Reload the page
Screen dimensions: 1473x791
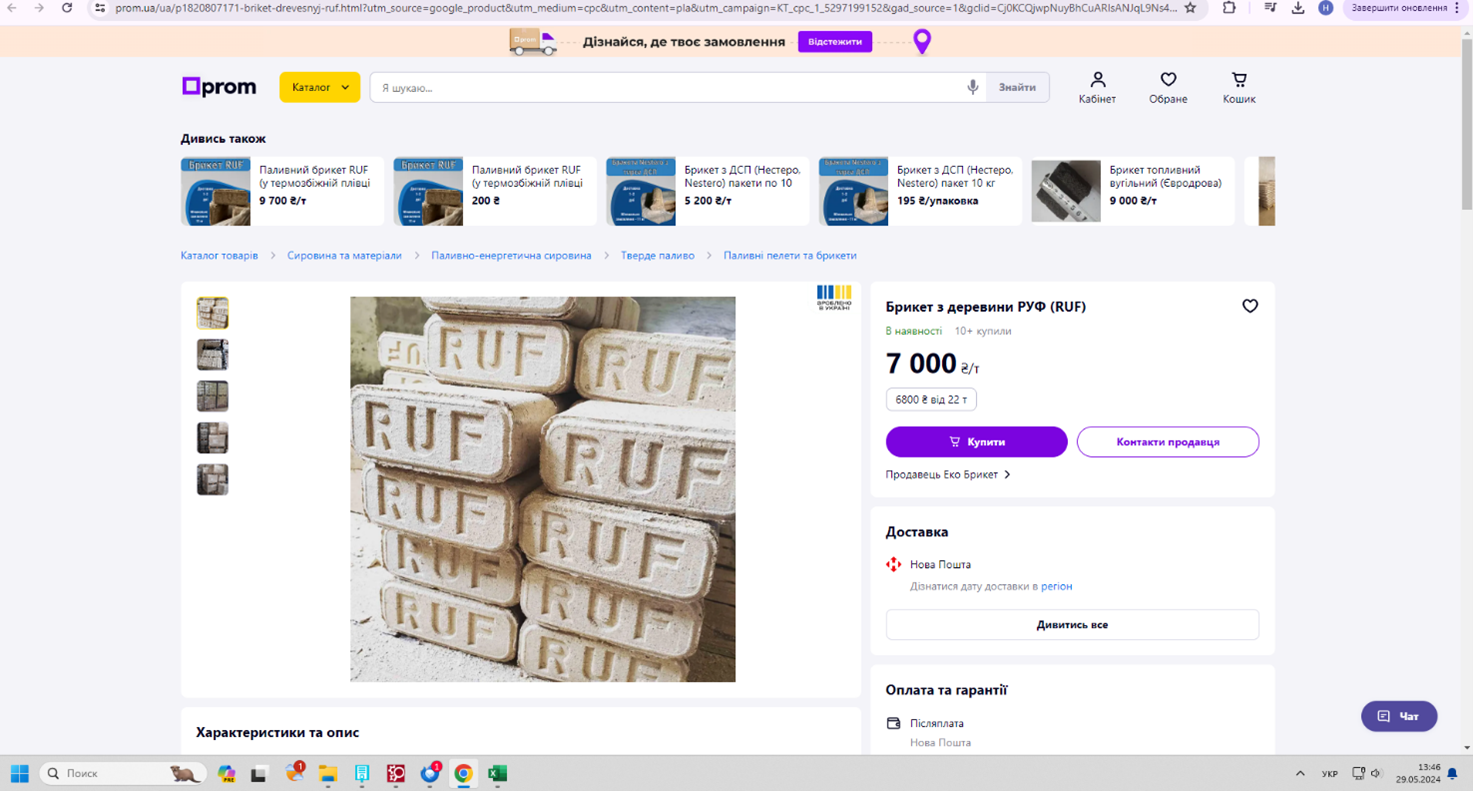(67, 8)
